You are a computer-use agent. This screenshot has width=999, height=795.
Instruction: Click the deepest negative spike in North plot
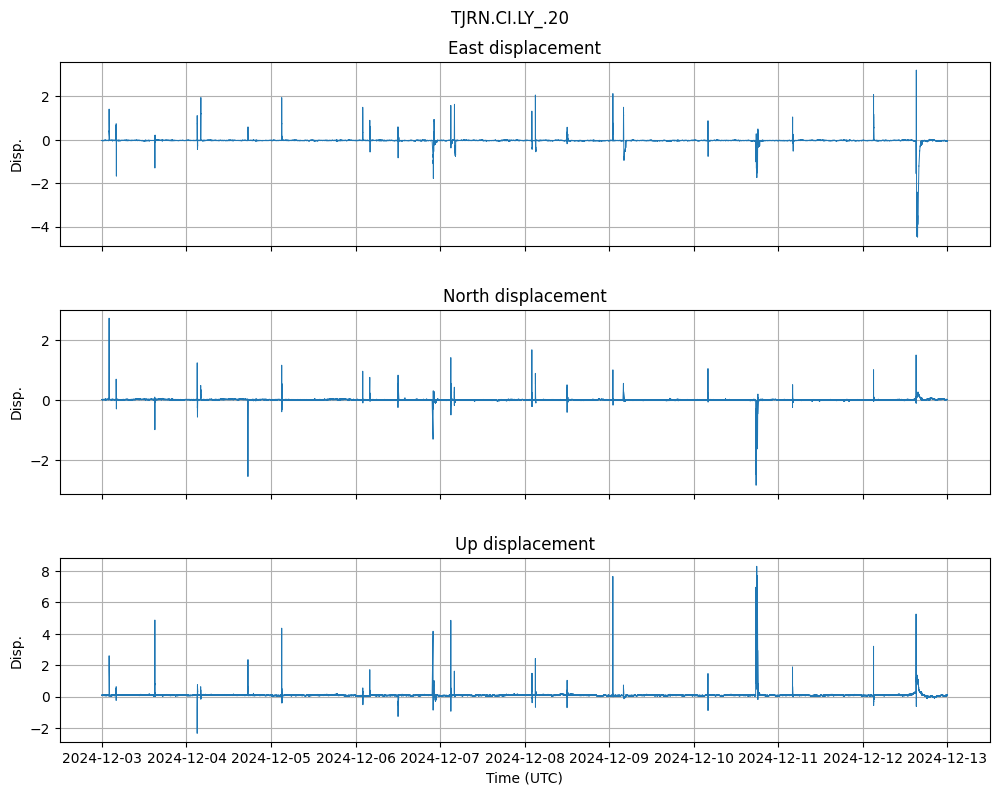(756, 485)
